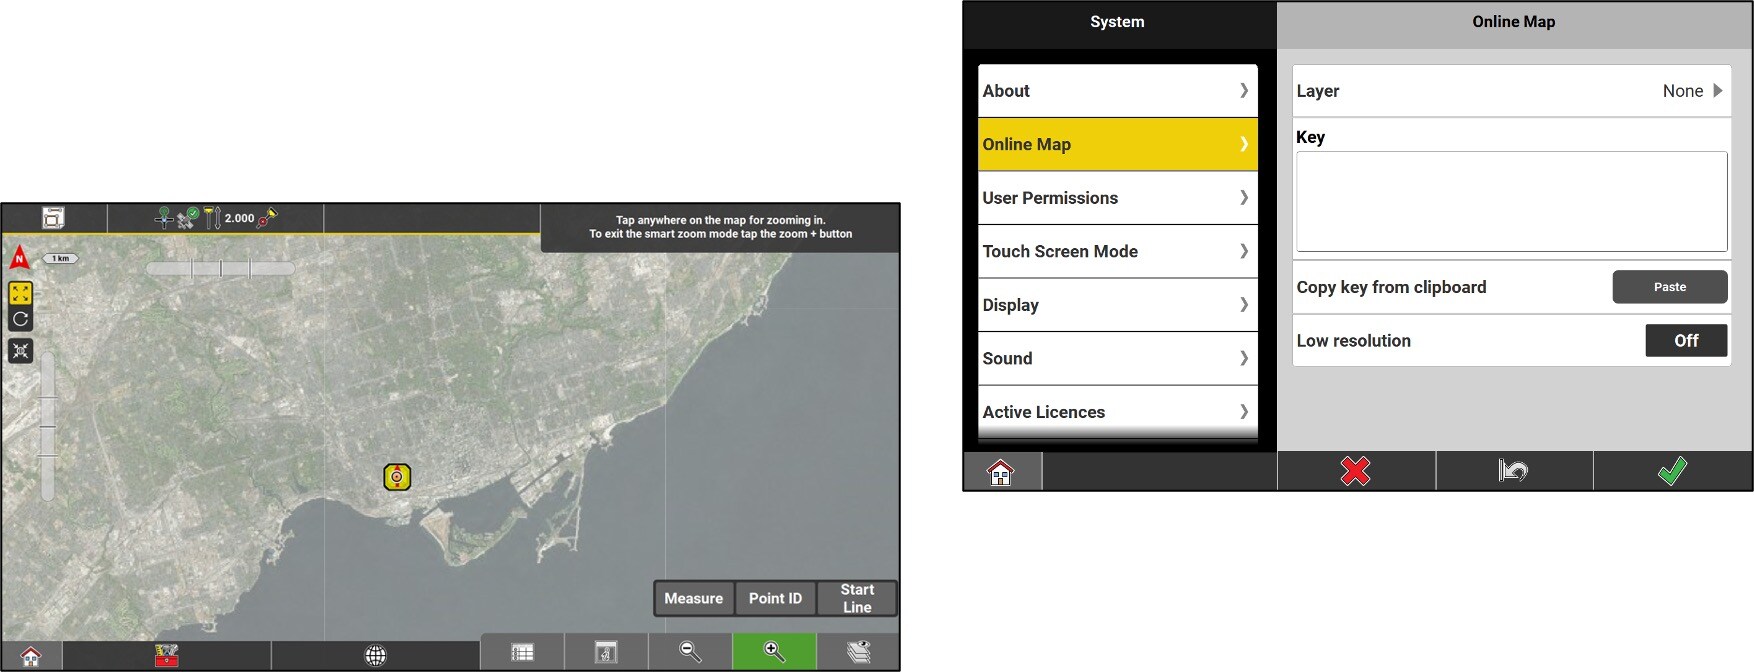Select About in the System menu
Image resolution: width=1754 pixels, height=672 pixels.
1116,91
